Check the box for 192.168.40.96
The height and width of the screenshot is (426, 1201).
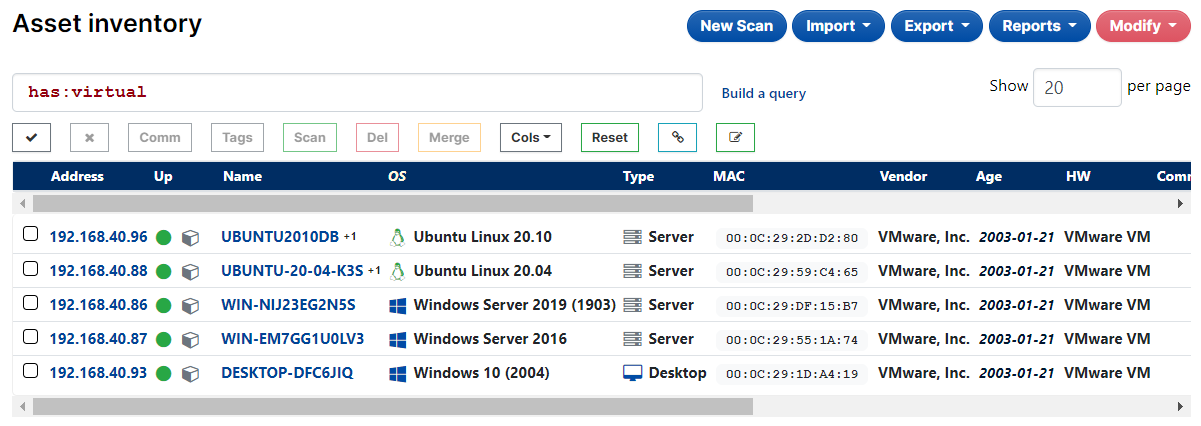(x=31, y=234)
